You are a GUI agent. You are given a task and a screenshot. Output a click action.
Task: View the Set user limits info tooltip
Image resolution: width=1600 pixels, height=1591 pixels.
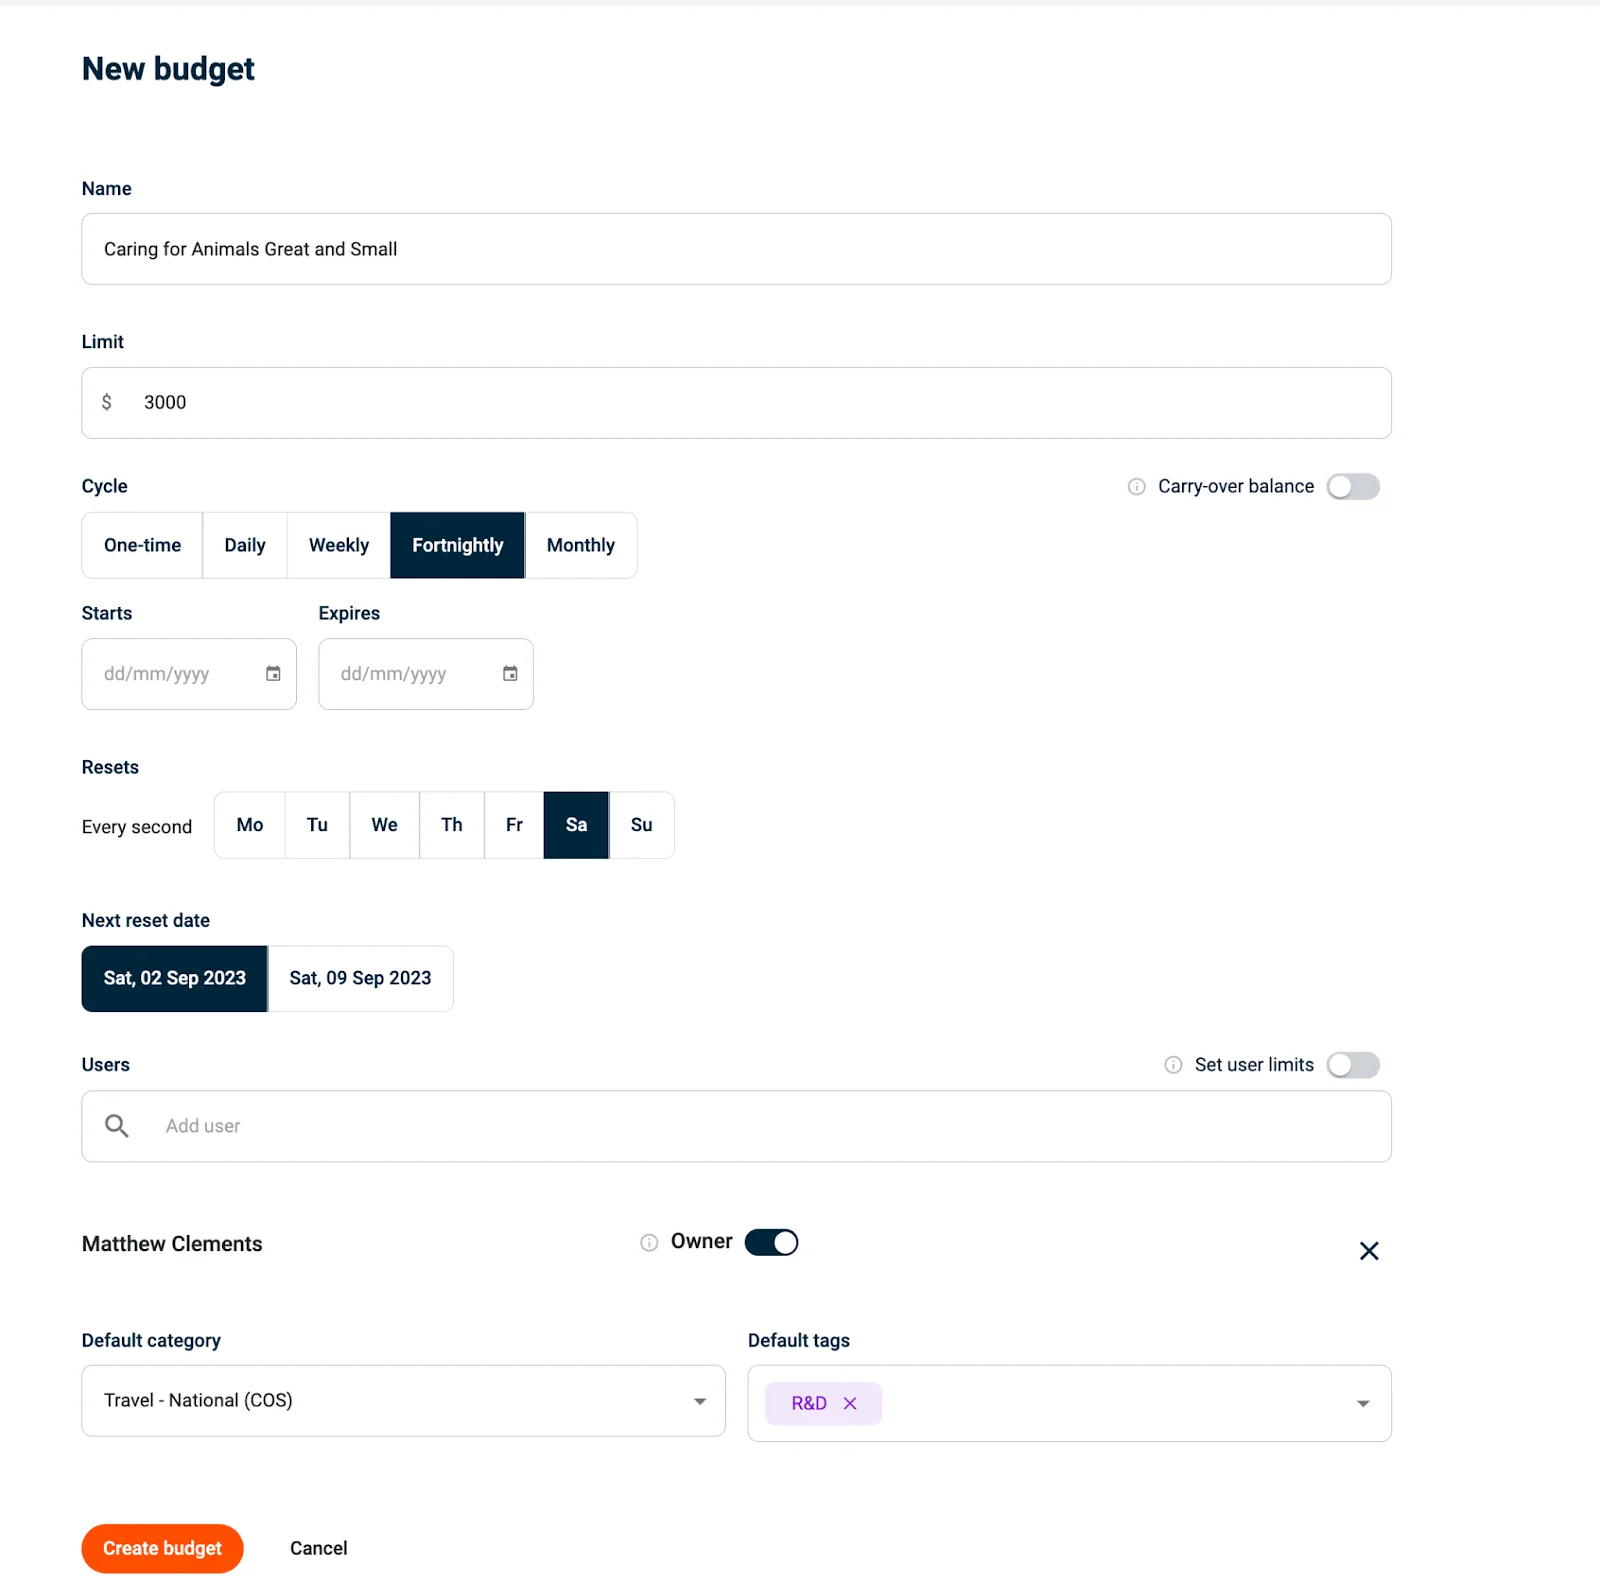[1172, 1065]
